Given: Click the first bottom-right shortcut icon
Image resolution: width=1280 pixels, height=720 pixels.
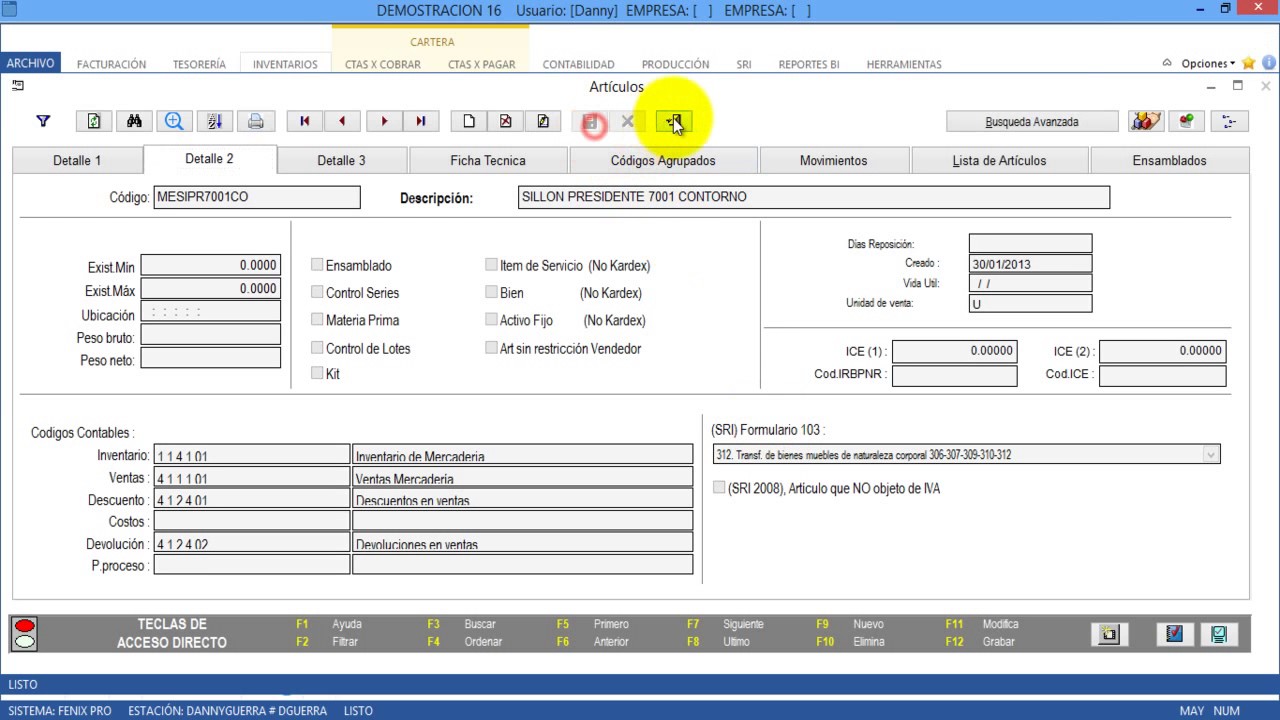Looking at the screenshot, I should (1109, 634).
